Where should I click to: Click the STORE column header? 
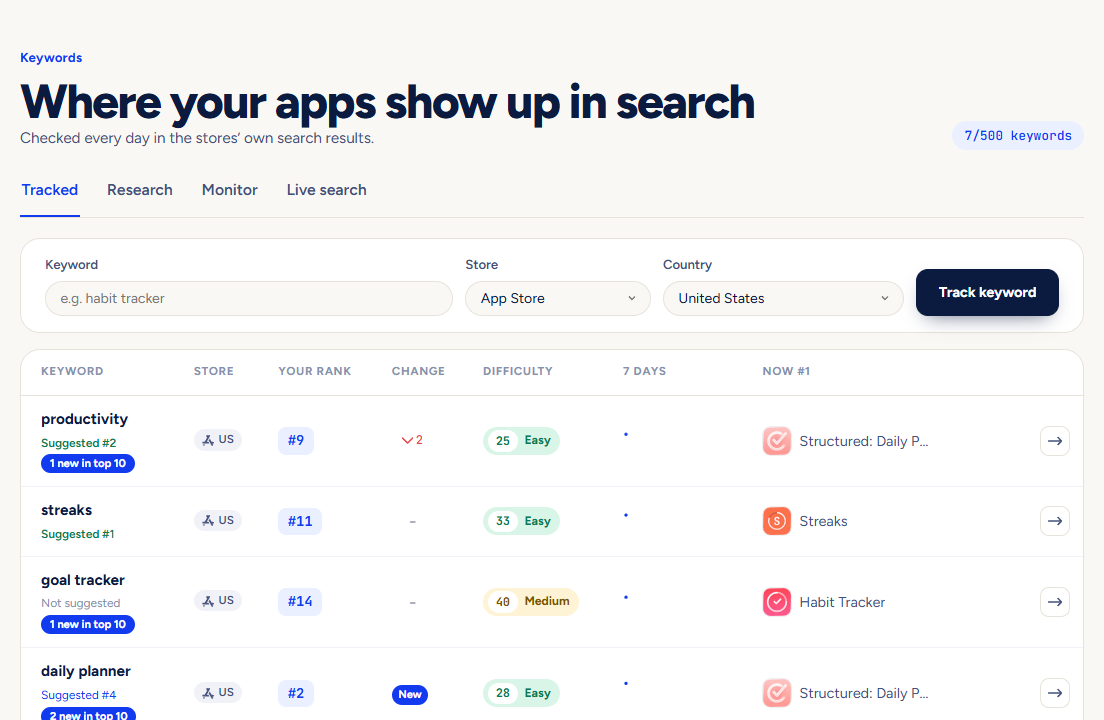(x=213, y=371)
